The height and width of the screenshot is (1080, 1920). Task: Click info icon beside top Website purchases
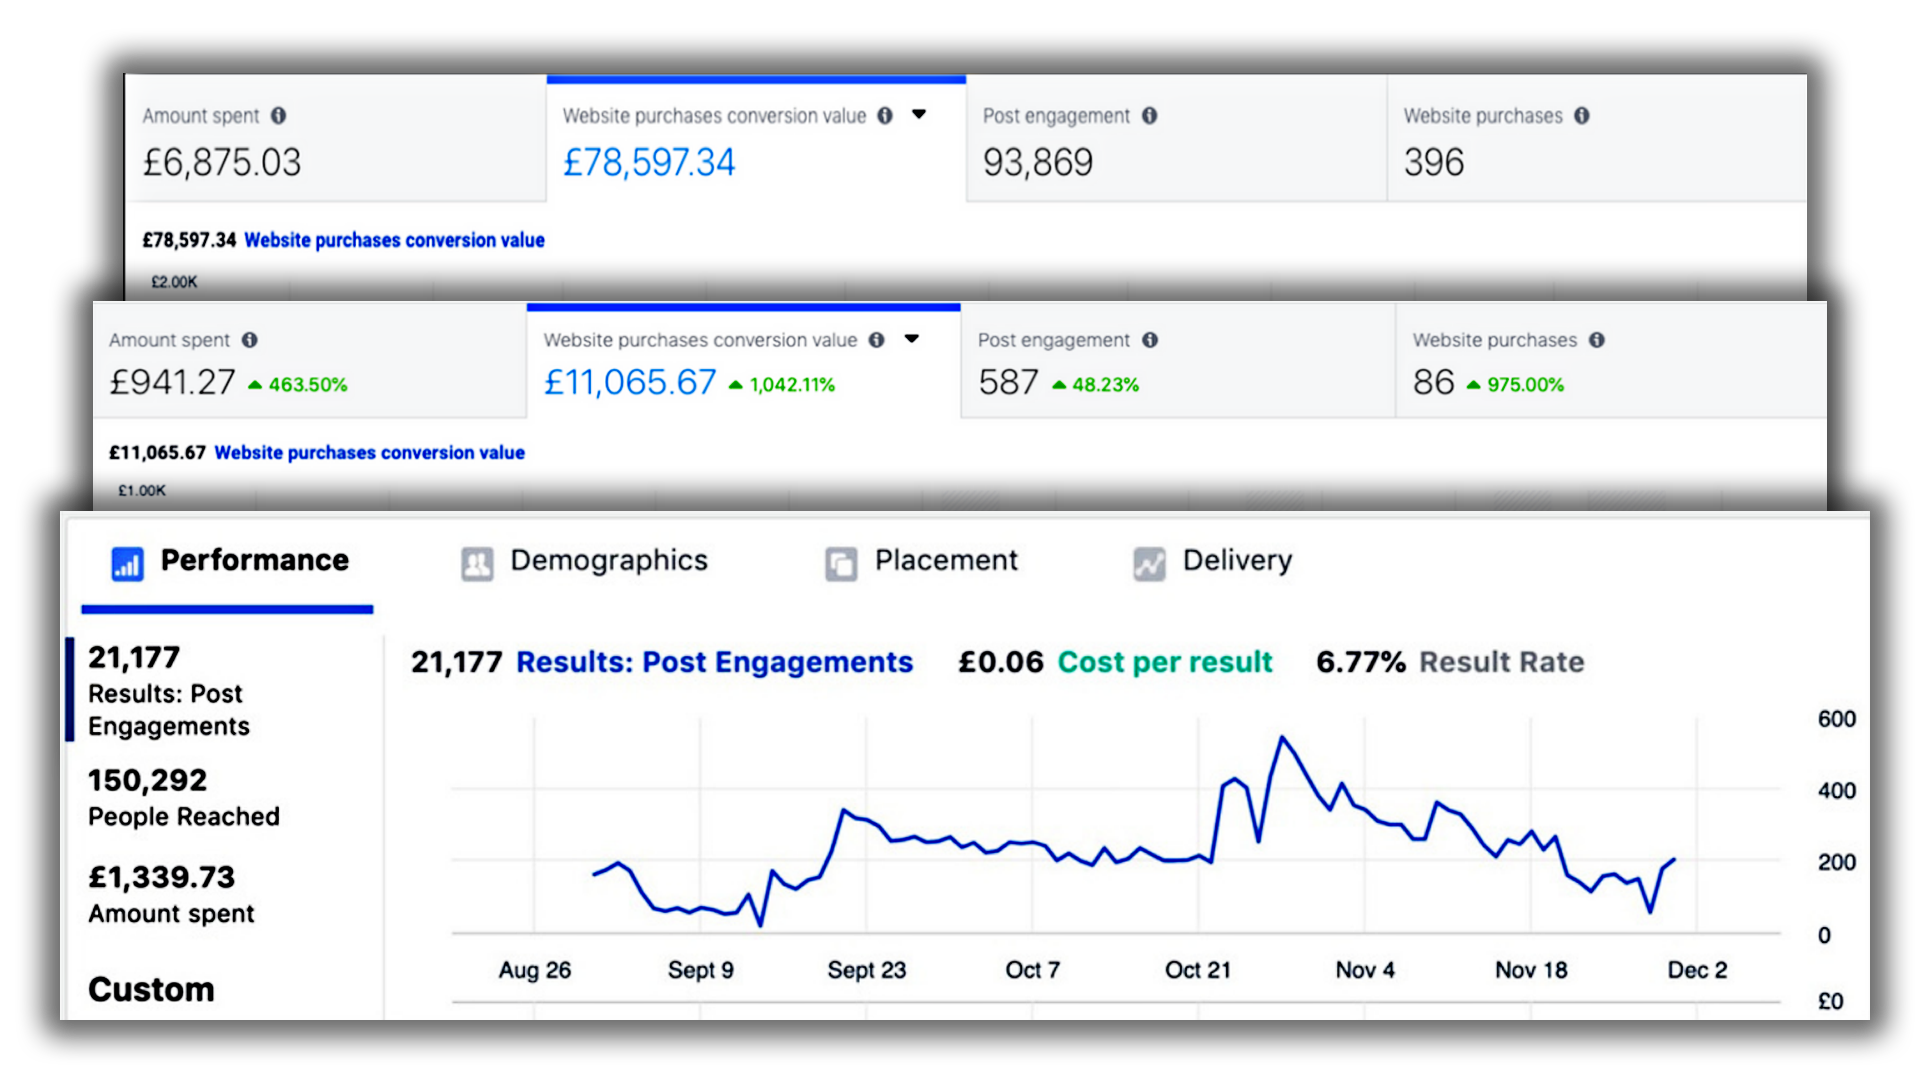coord(1582,116)
